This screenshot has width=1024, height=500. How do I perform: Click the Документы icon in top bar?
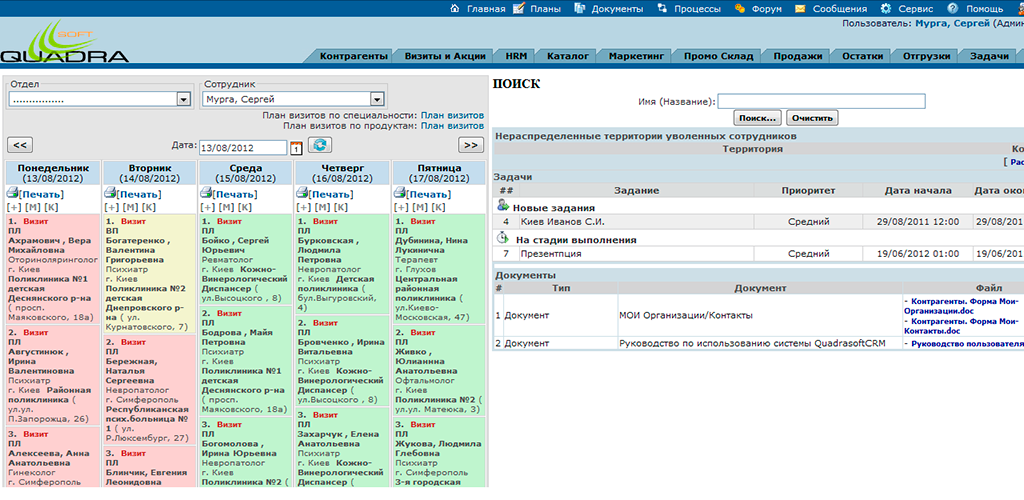(579, 8)
